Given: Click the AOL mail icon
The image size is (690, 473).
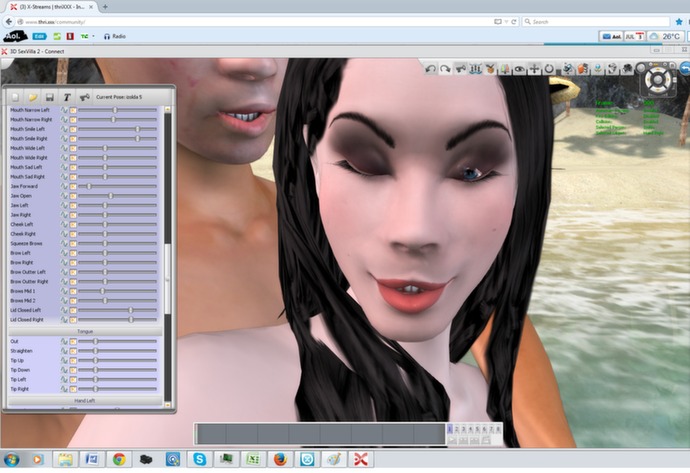Looking at the screenshot, I should coord(611,37).
